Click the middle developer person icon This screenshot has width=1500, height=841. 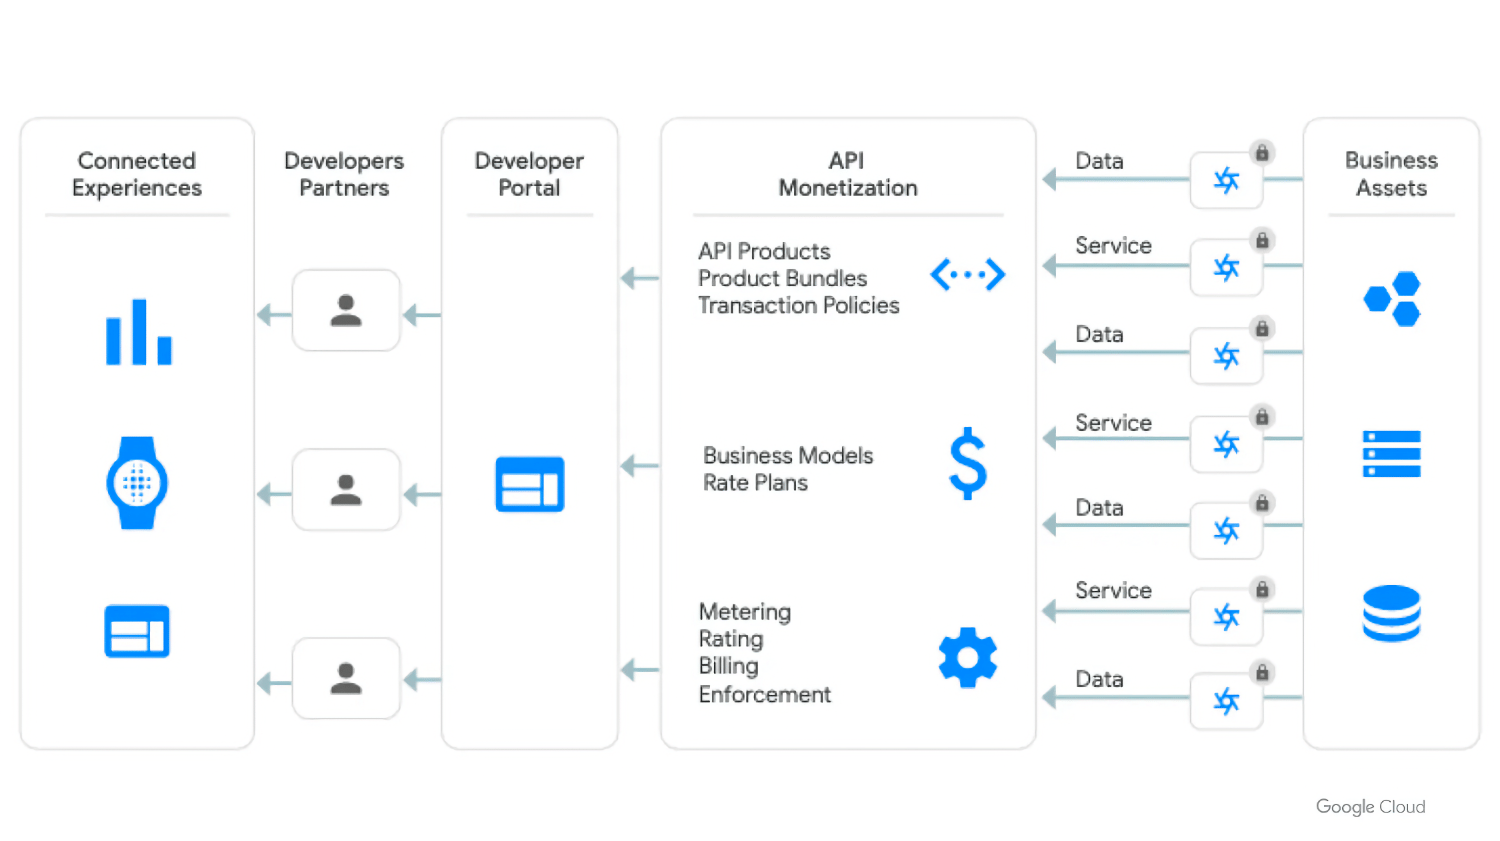pos(346,489)
